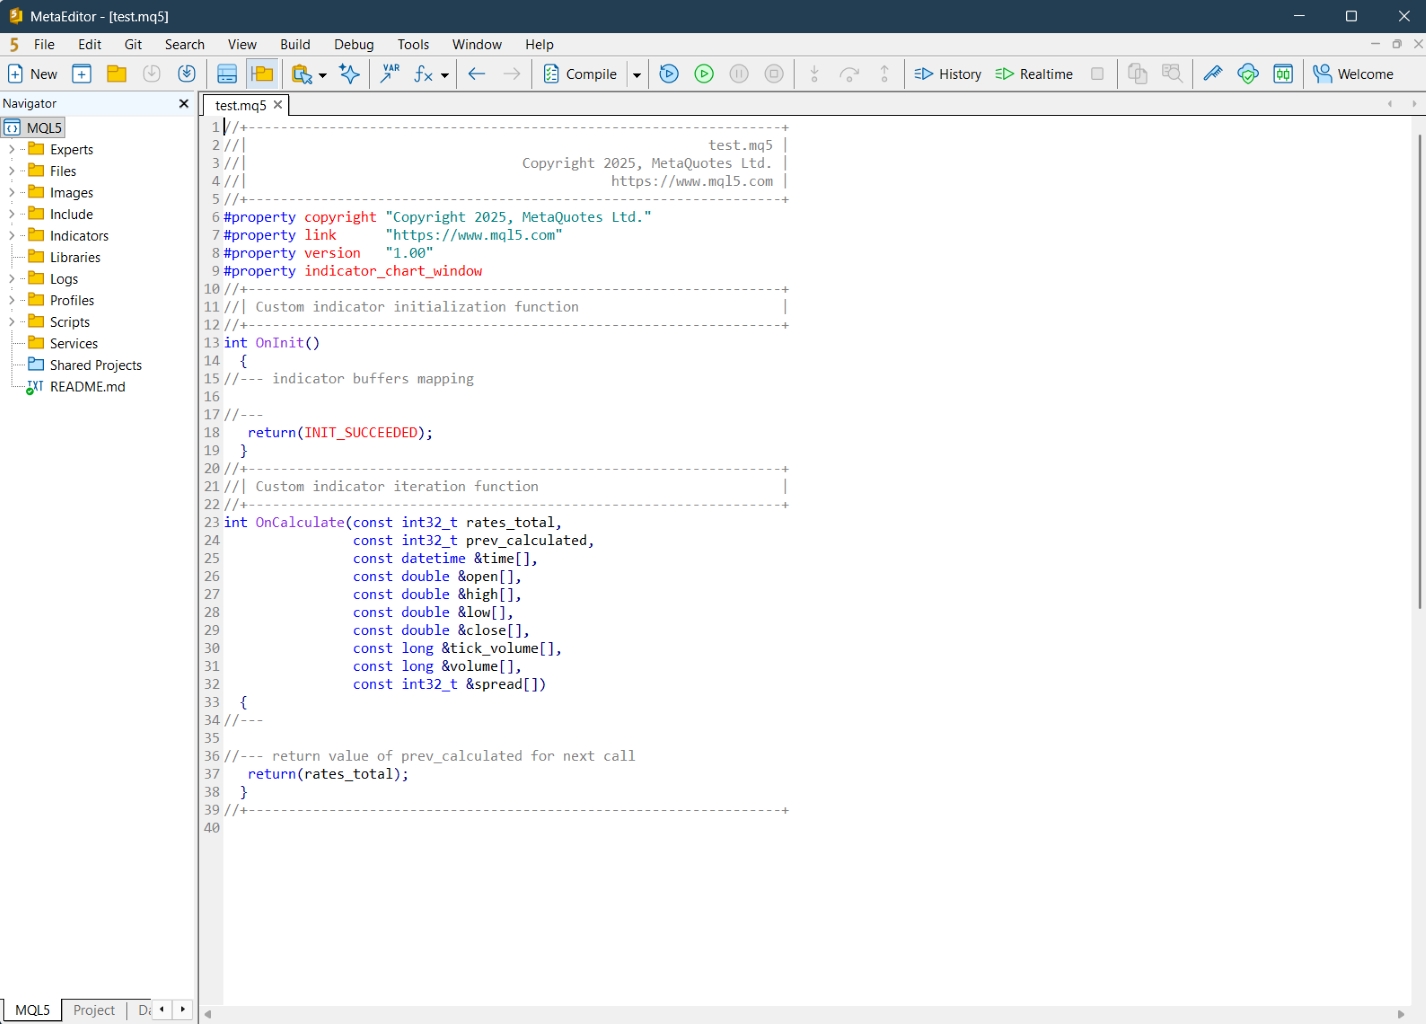This screenshot has width=1426, height=1024.
Task: Close the Navigator panel
Action: pyautogui.click(x=184, y=104)
